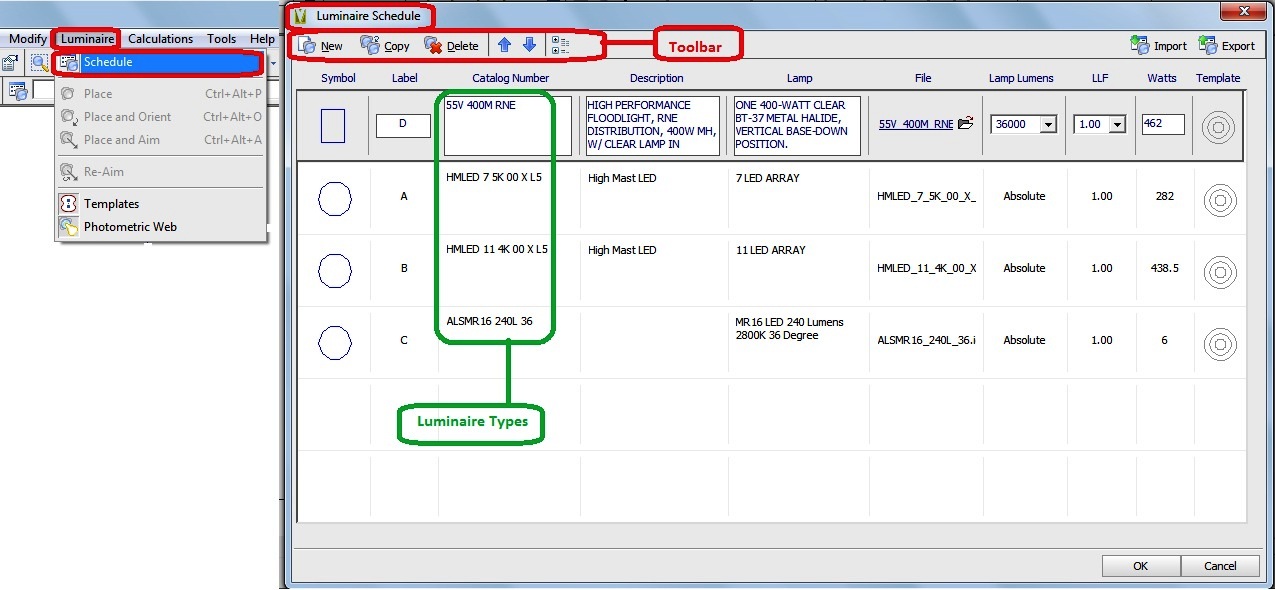Viewport: 1275px width, 590px height.
Task: Confirm the schedule with OK
Action: click(x=1139, y=565)
